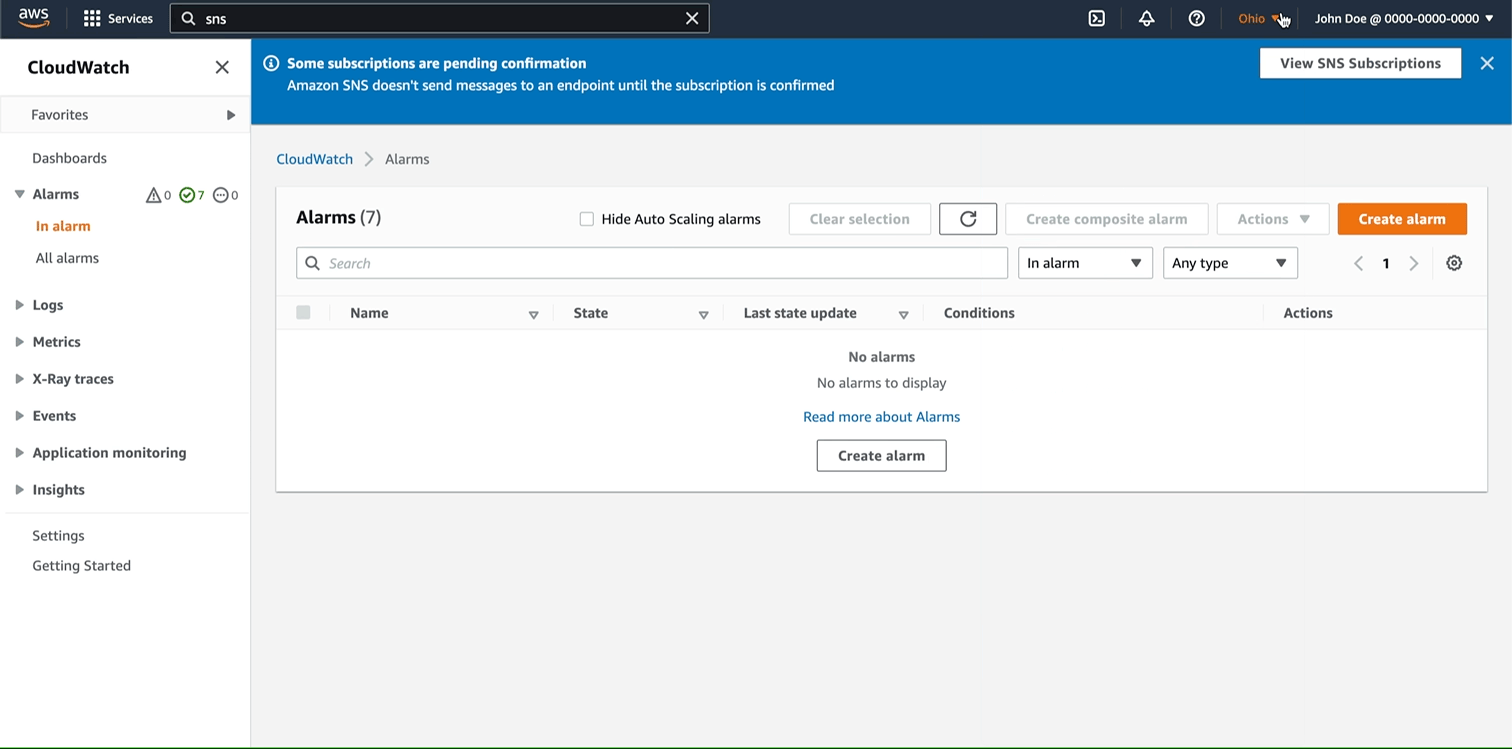This screenshot has width=1512, height=749.
Task: Refresh the alarms list
Action: pyautogui.click(x=967, y=218)
